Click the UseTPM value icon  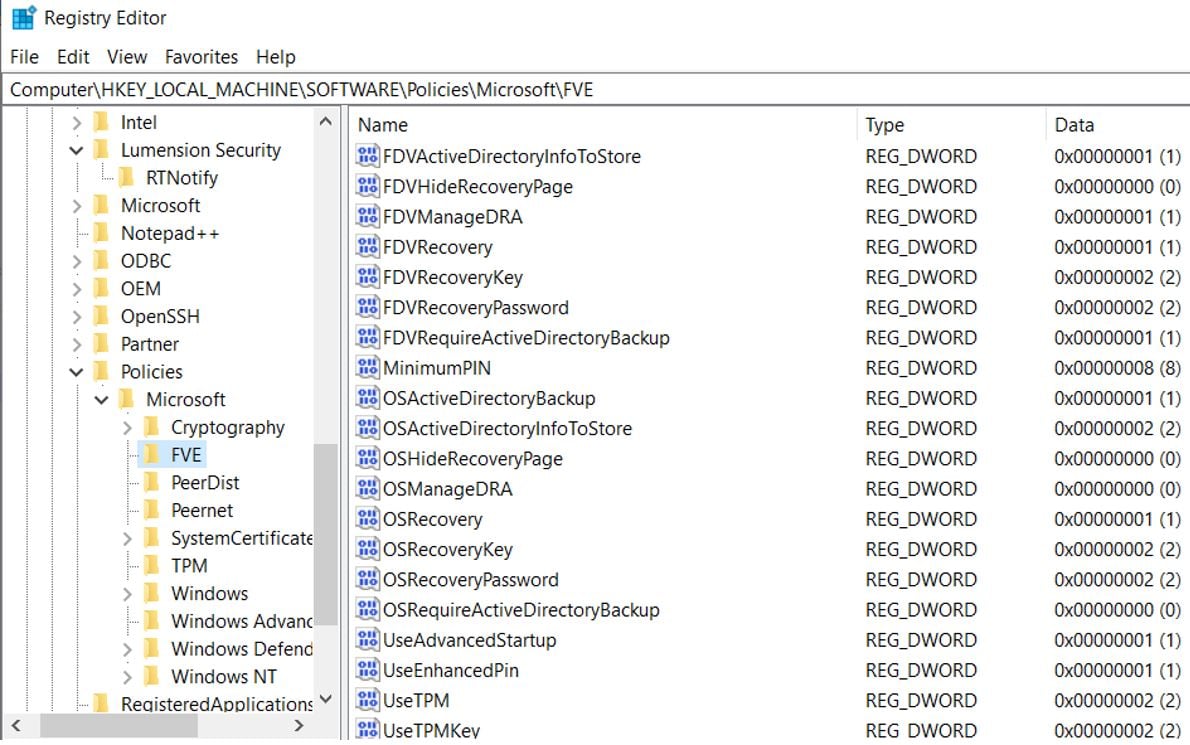[366, 701]
